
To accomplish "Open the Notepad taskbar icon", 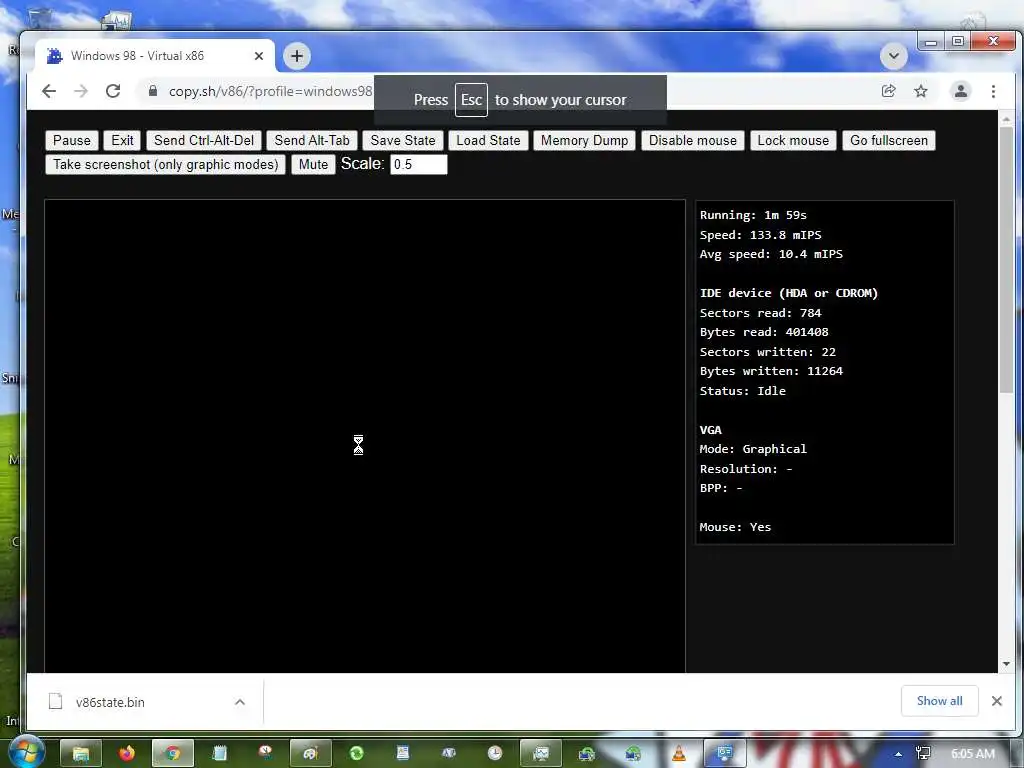I will coord(219,754).
